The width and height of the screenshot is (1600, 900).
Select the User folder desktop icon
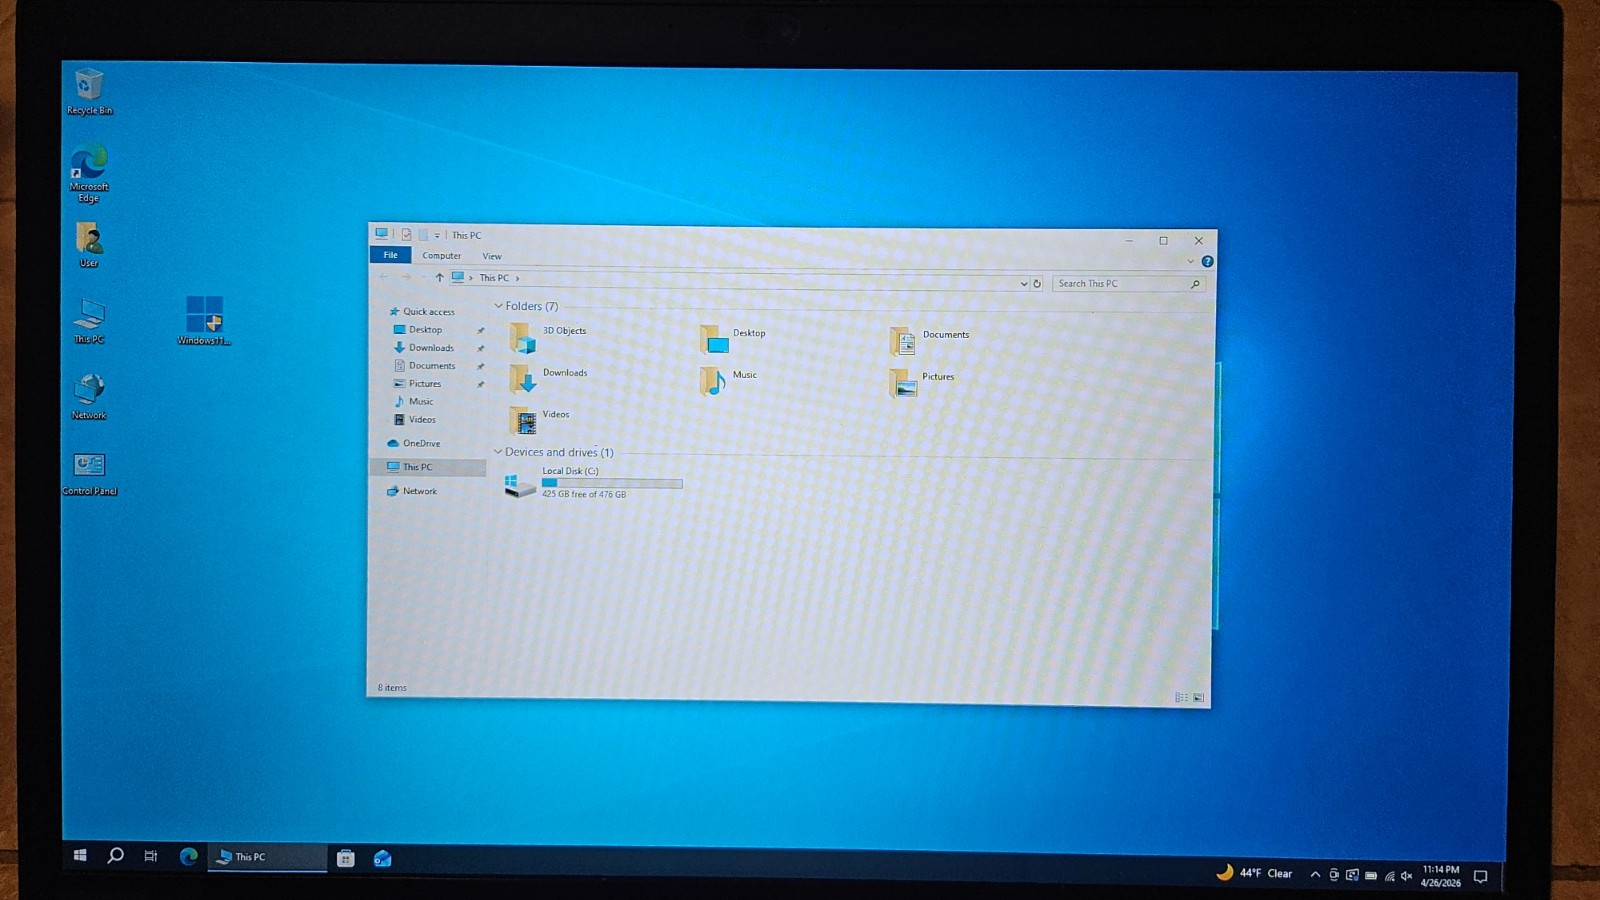click(x=89, y=244)
